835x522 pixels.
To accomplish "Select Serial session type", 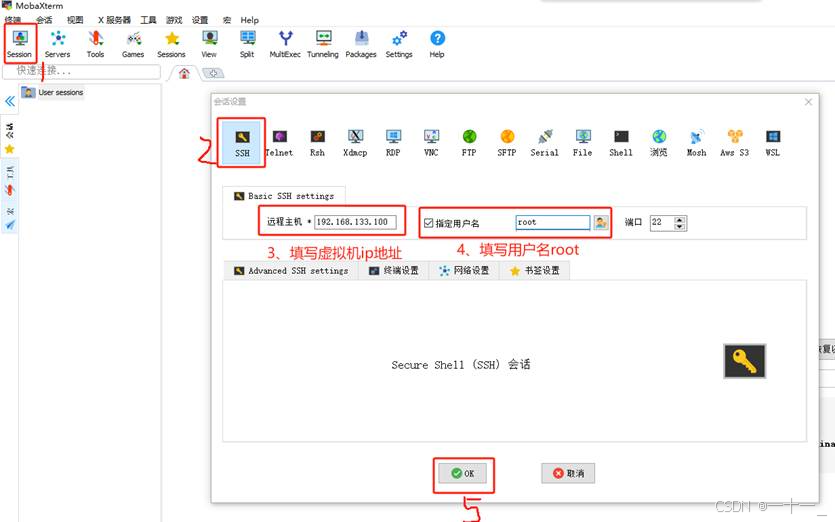I will (x=545, y=143).
